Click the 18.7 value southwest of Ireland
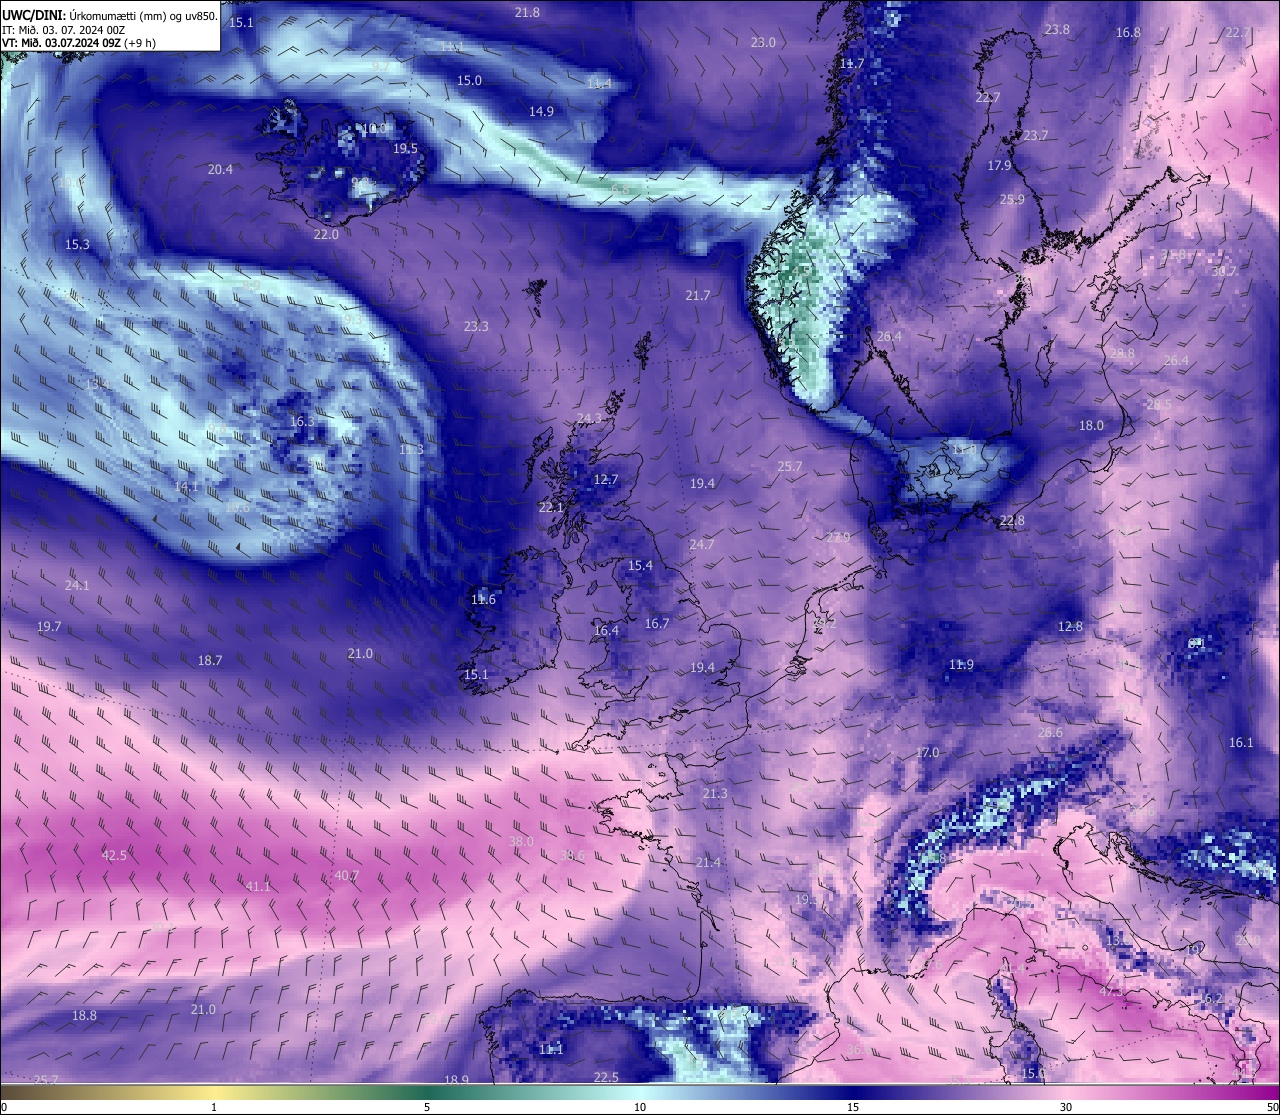 pos(210,660)
